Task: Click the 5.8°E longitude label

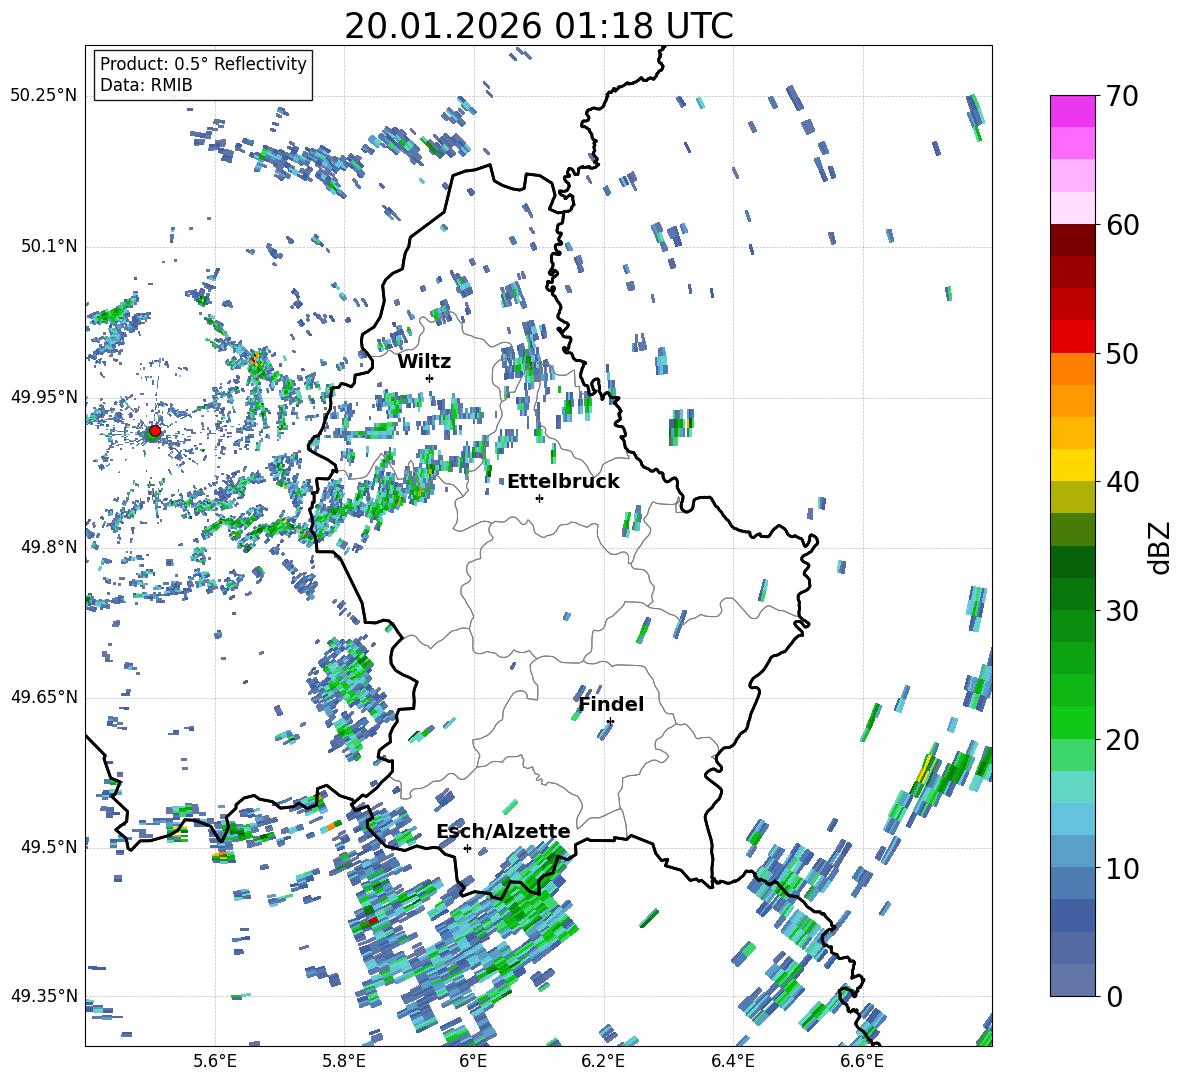Action: 344,1061
